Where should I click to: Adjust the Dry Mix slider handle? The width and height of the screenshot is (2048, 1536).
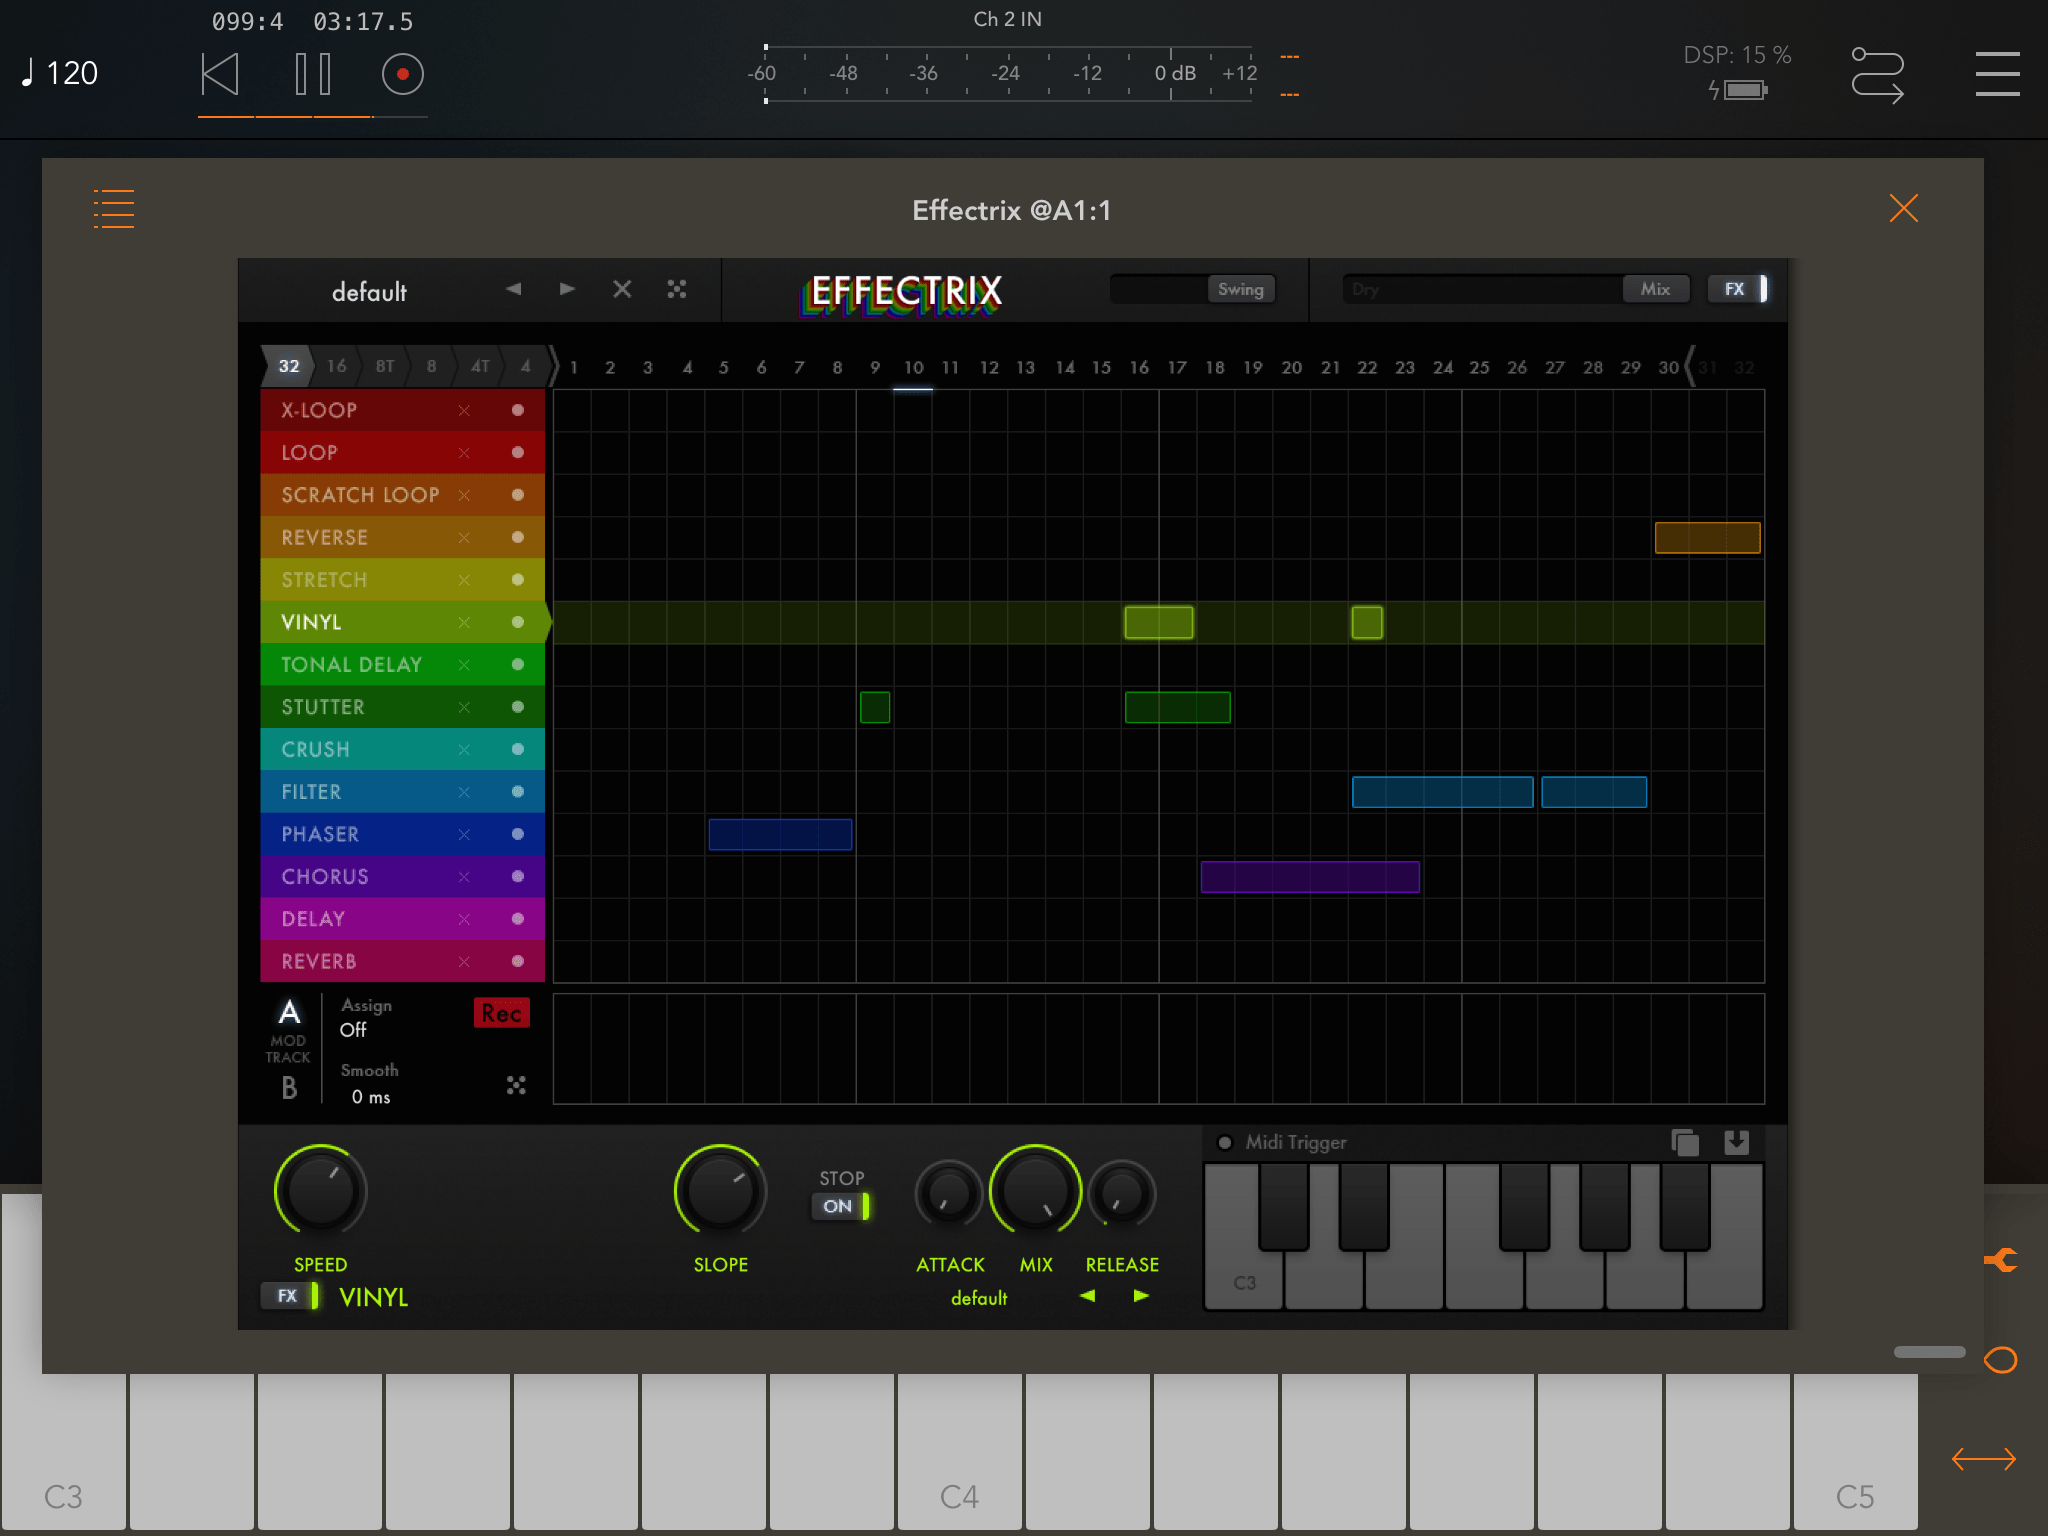pyautogui.click(x=1655, y=289)
